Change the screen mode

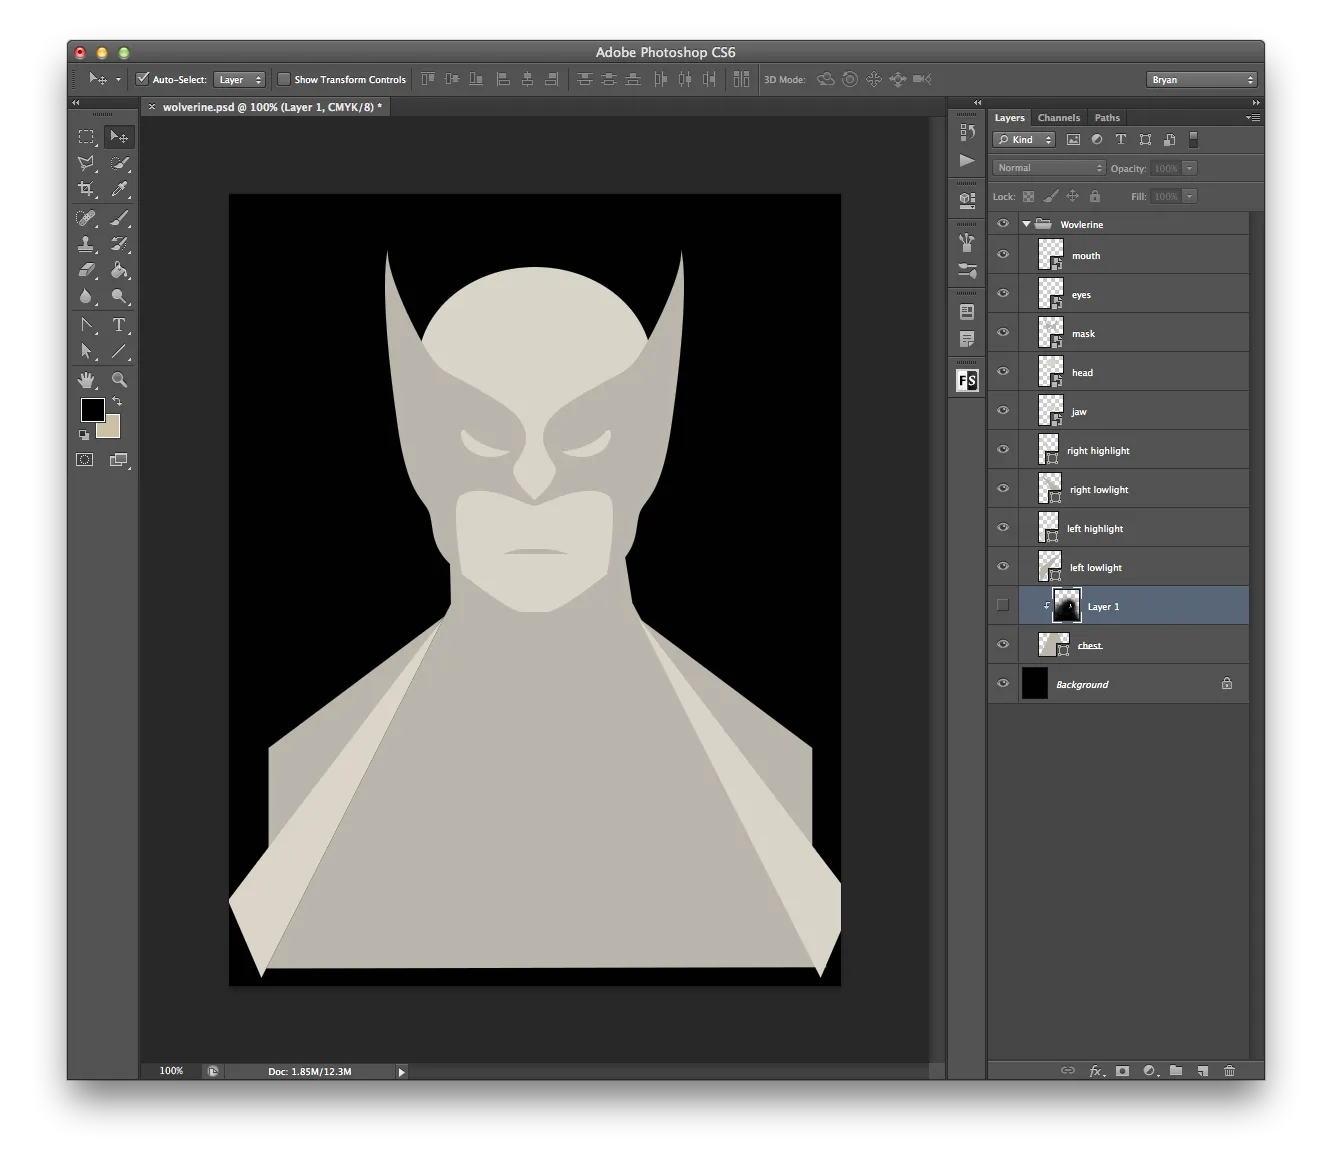pyautogui.click(x=119, y=460)
